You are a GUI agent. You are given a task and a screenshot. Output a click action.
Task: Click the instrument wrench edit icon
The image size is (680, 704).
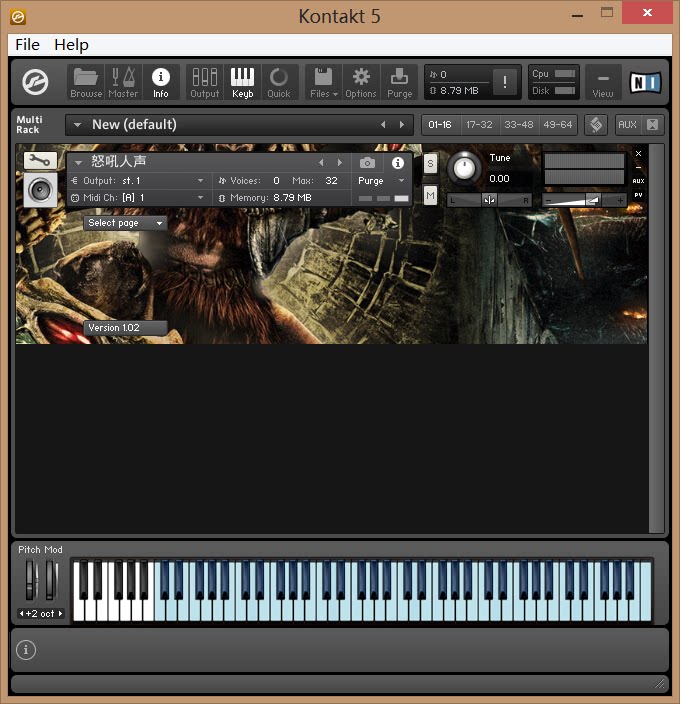pos(40,160)
